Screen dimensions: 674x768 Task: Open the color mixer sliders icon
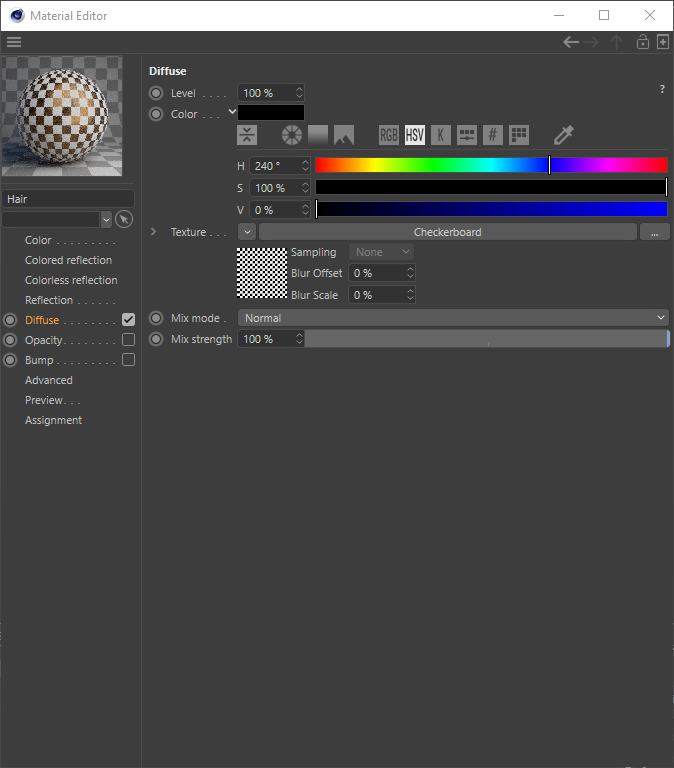pos(467,135)
